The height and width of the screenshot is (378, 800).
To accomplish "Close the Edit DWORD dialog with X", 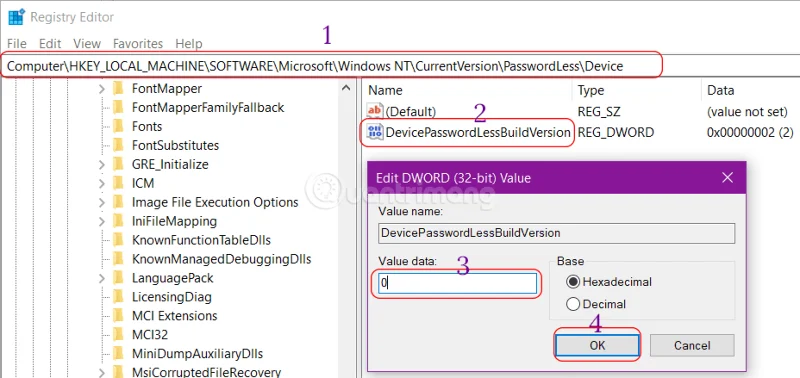I will click(x=728, y=178).
